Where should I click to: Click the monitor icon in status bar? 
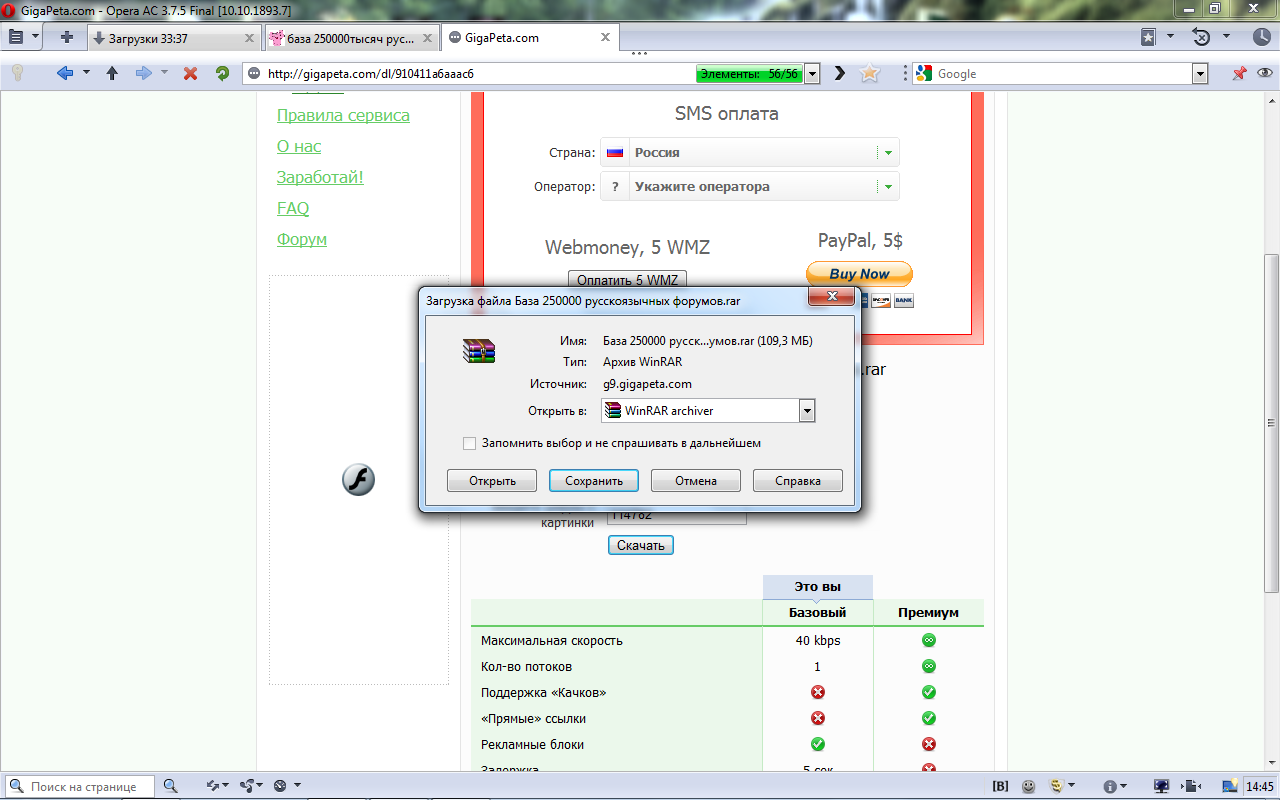[x=1162, y=786]
